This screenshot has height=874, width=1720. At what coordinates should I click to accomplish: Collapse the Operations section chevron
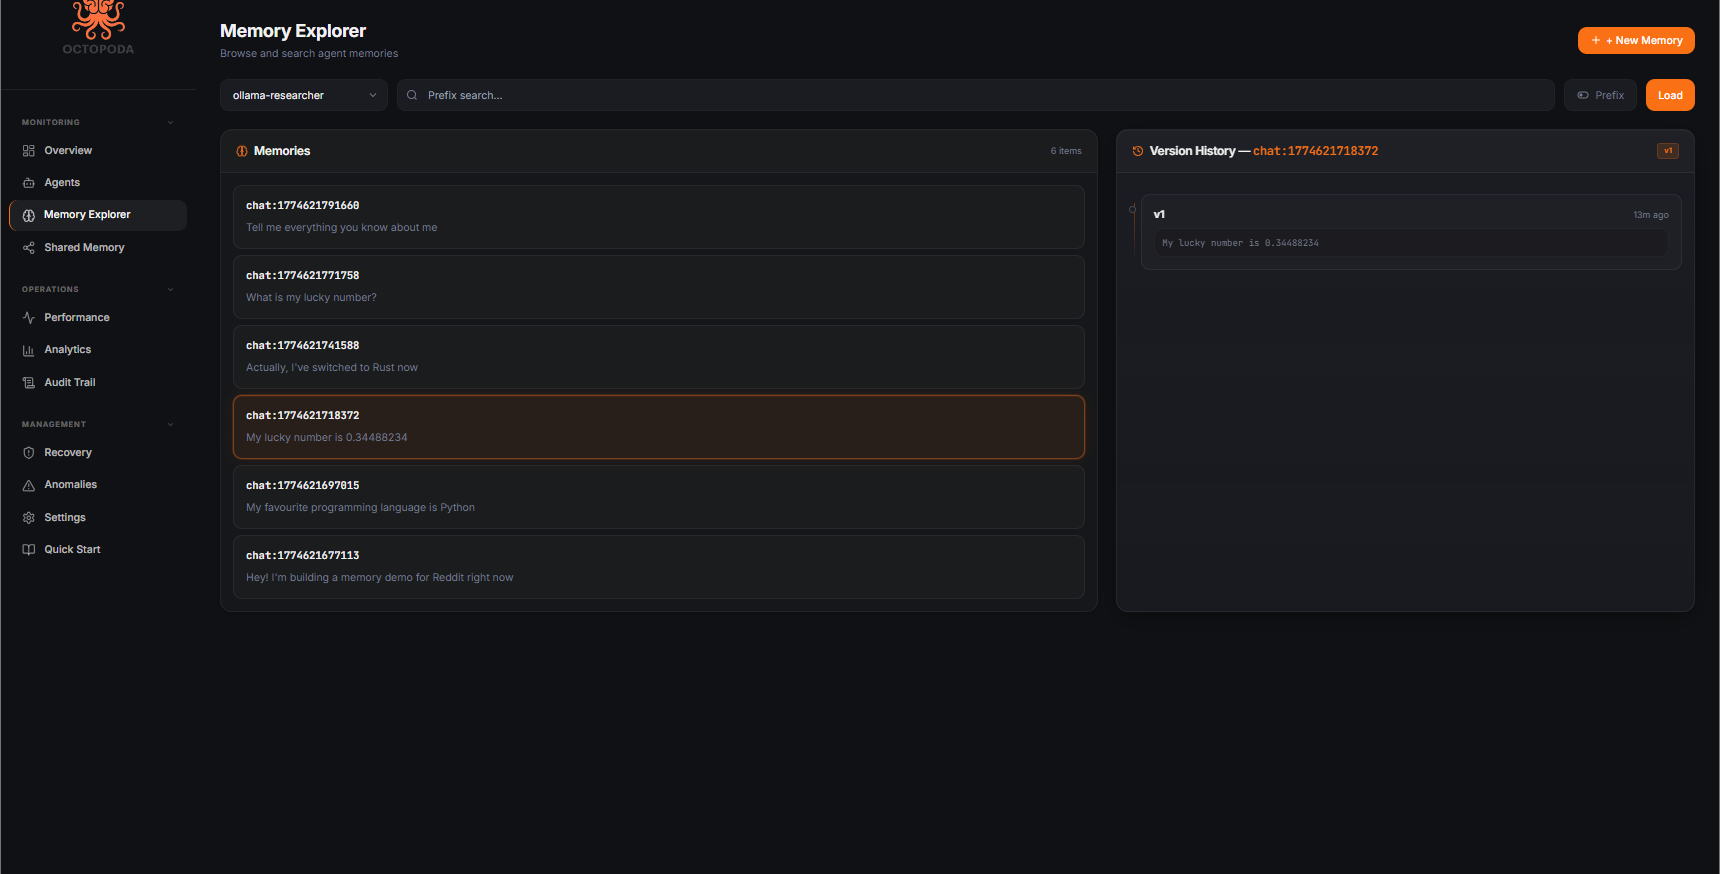point(171,290)
